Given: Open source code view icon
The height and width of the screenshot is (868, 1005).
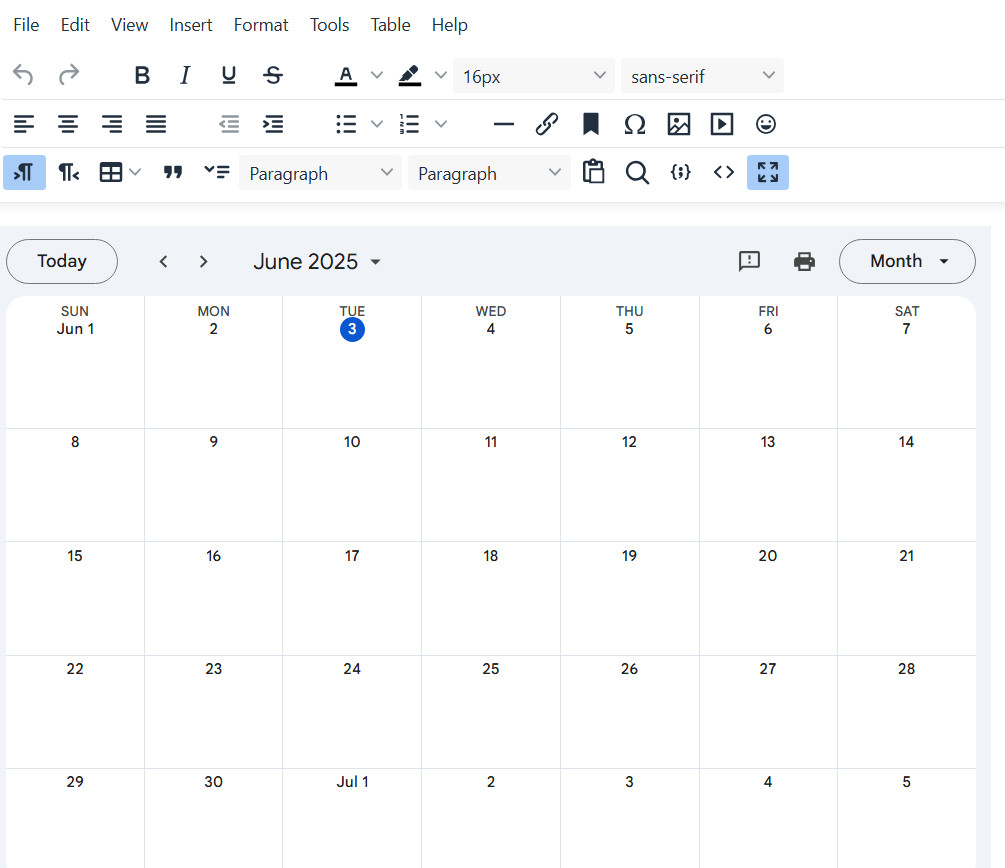Looking at the screenshot, I should pos(724,173).
